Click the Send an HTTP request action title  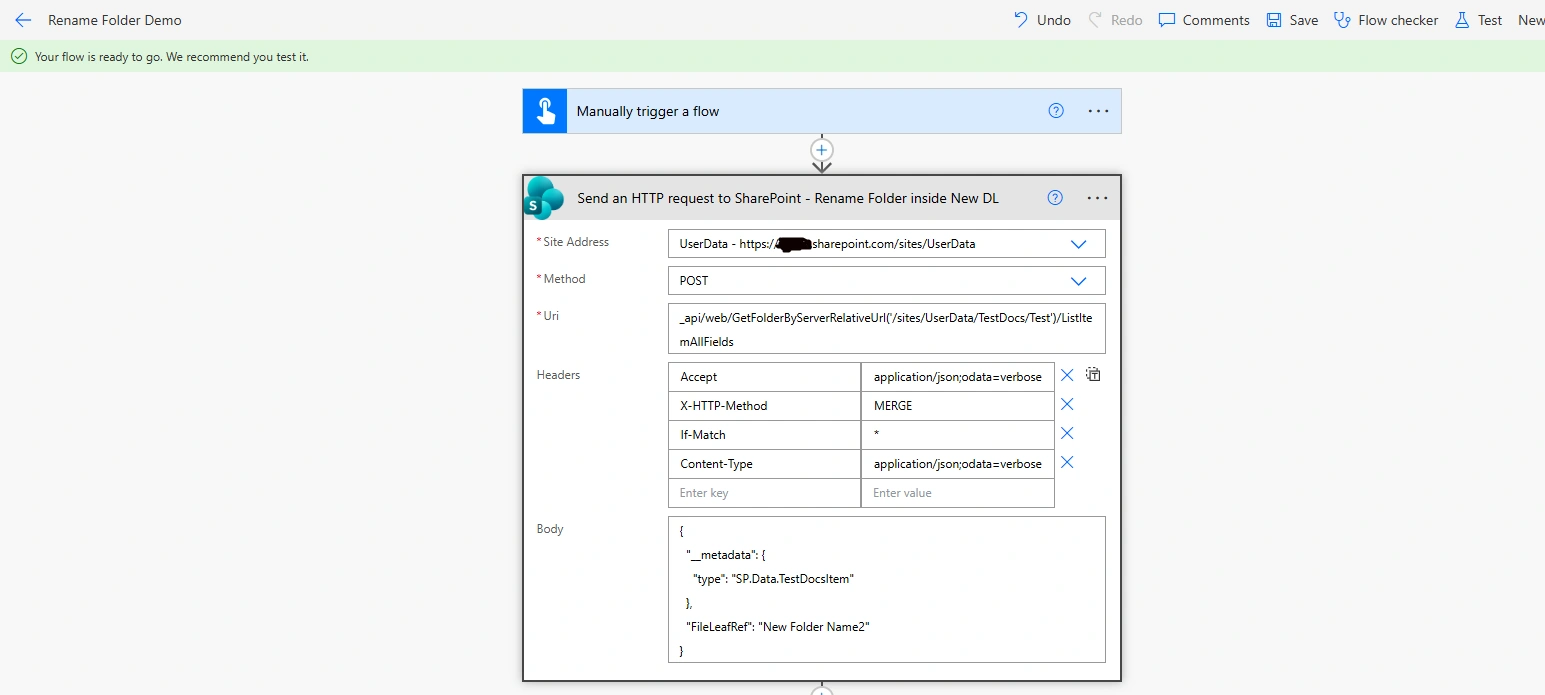[788, 198]
